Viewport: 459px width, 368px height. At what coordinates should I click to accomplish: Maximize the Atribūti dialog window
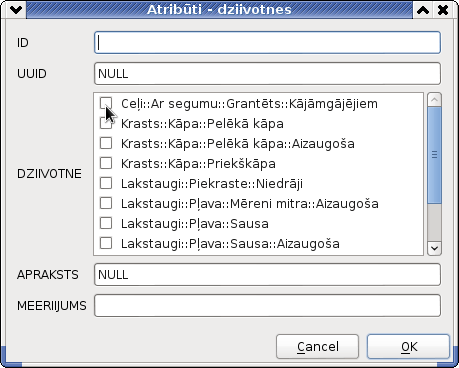[x=423, y=10]
